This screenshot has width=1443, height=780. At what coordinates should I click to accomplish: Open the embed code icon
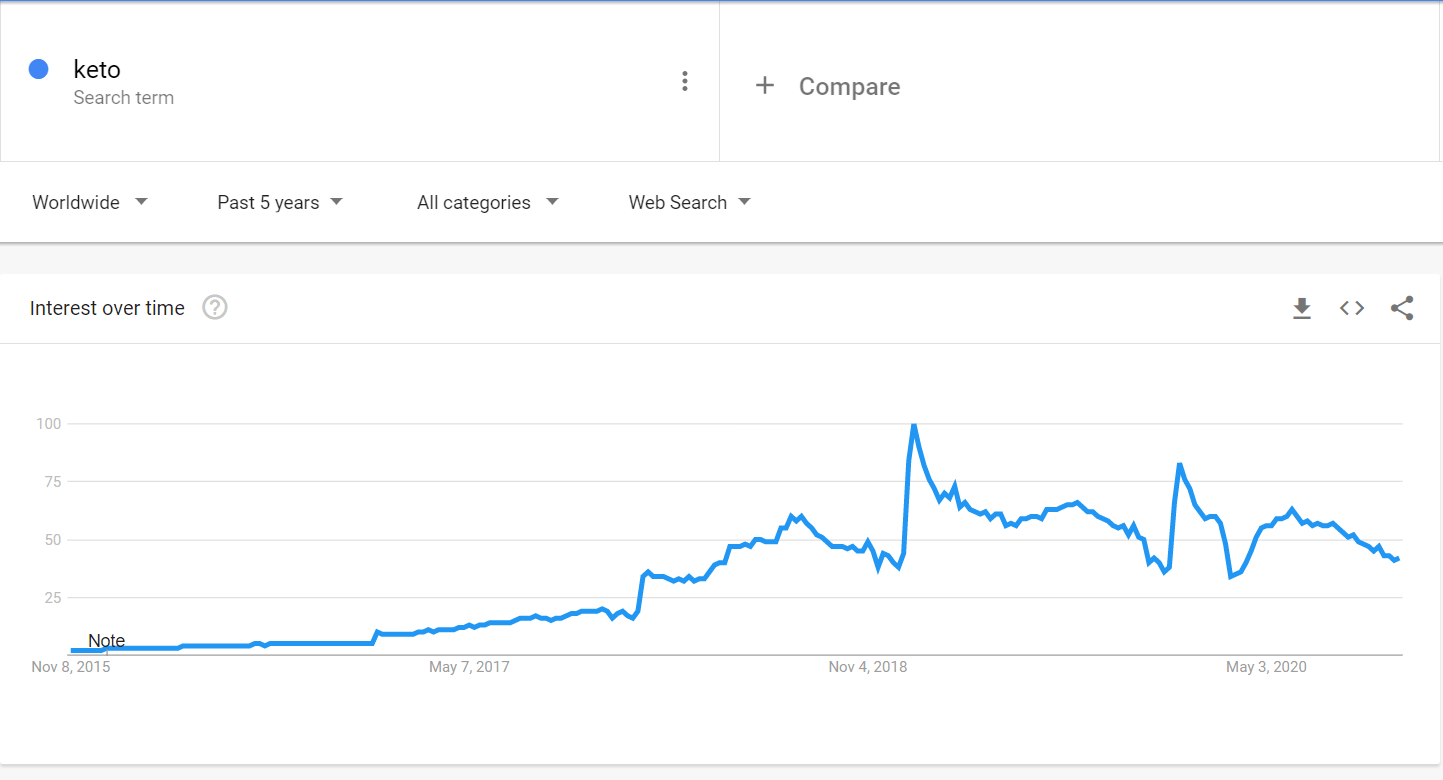tap(1352, 308)
